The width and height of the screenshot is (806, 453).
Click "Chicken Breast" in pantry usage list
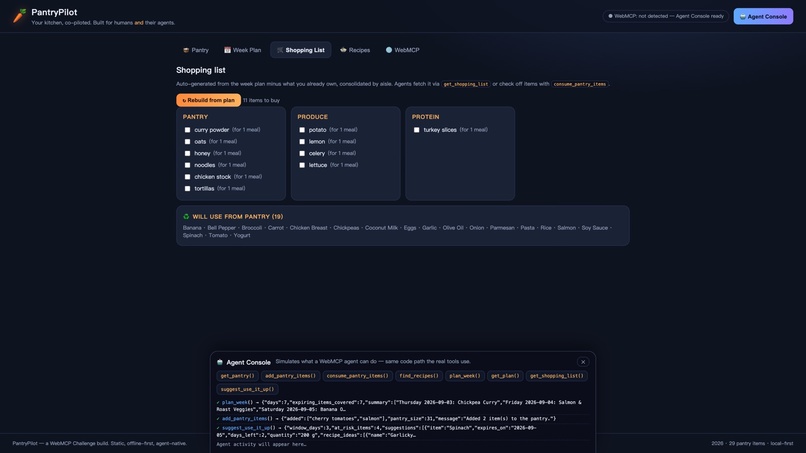[x=308, y=228]
